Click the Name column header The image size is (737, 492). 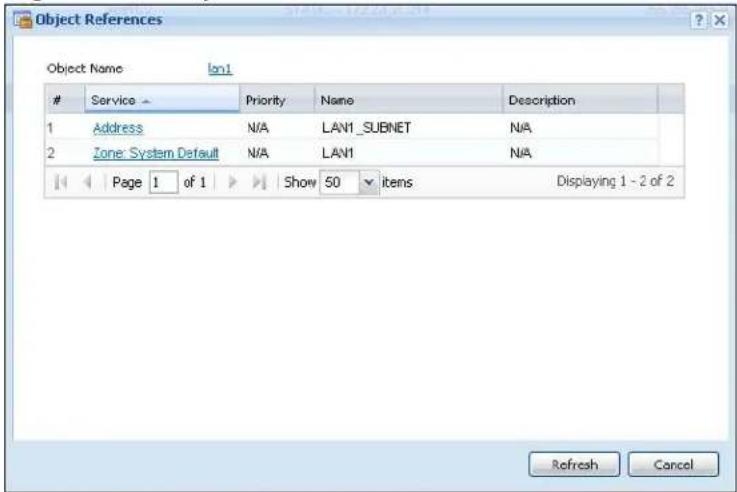pyautogui.click(x=408, y=100)
